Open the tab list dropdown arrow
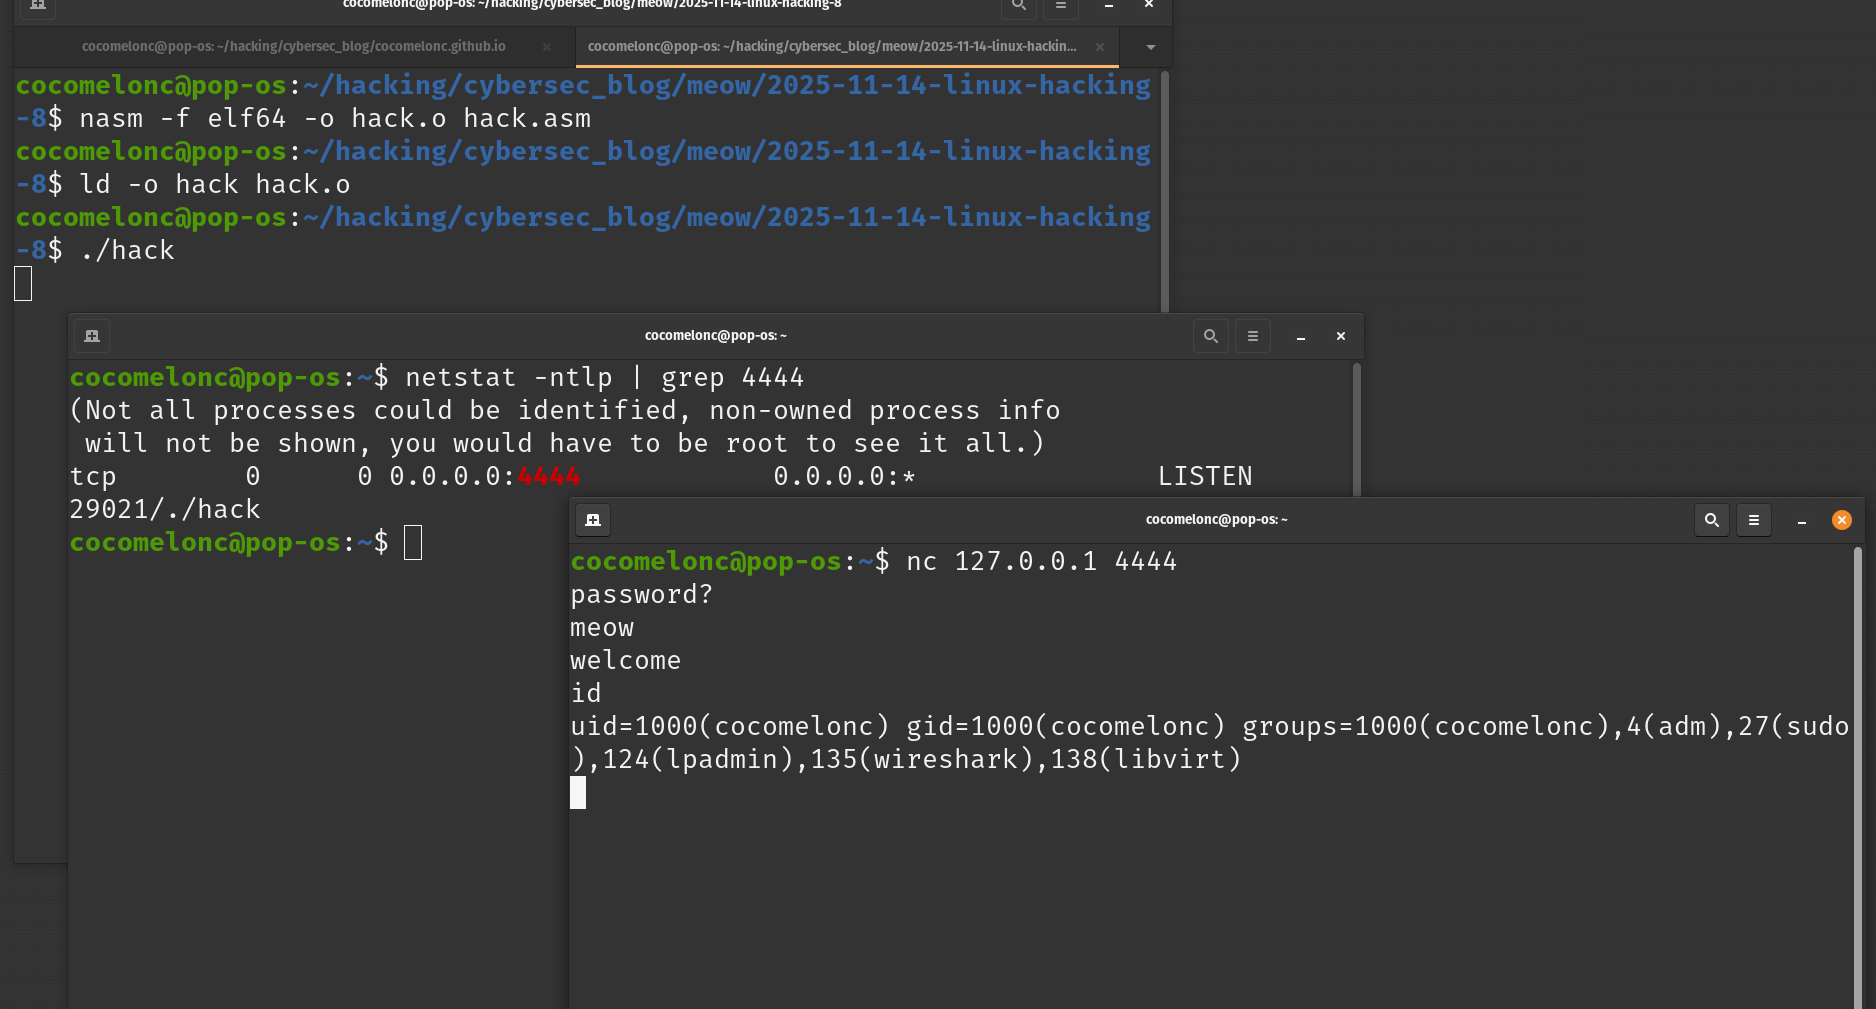 (1149, 46)
